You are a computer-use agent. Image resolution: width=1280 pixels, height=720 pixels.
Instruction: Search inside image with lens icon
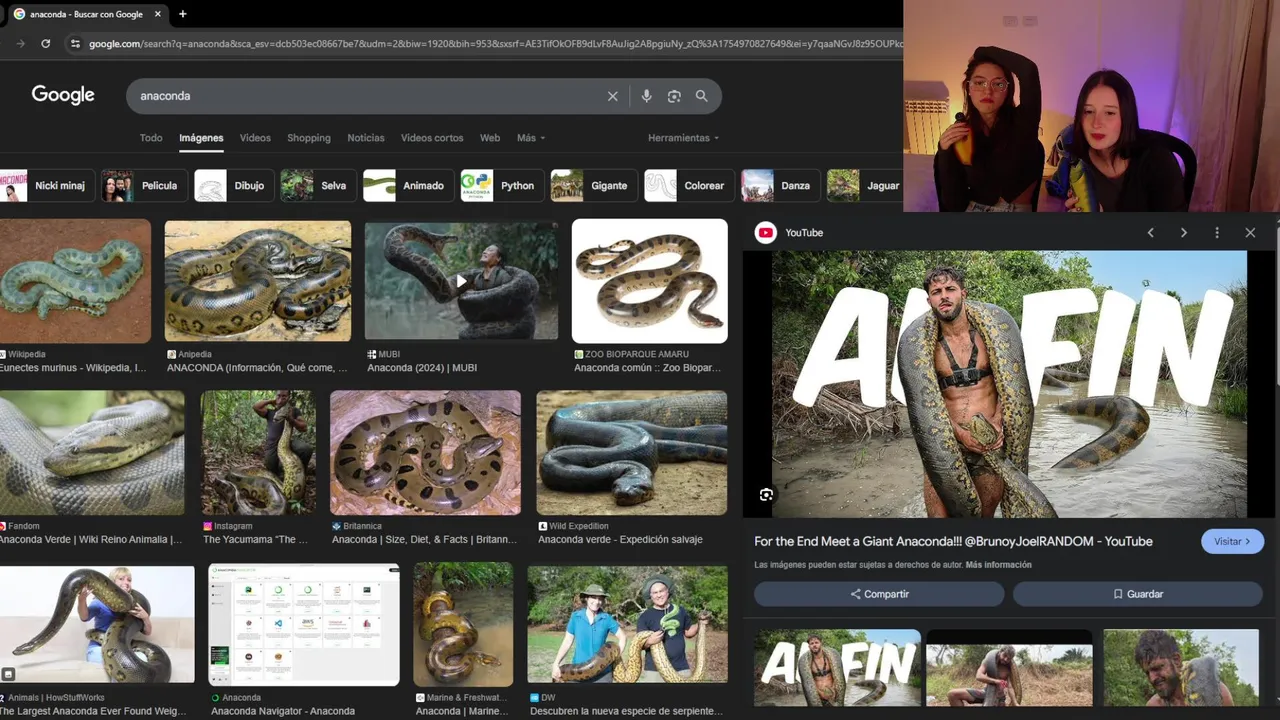tap(766, 495)
